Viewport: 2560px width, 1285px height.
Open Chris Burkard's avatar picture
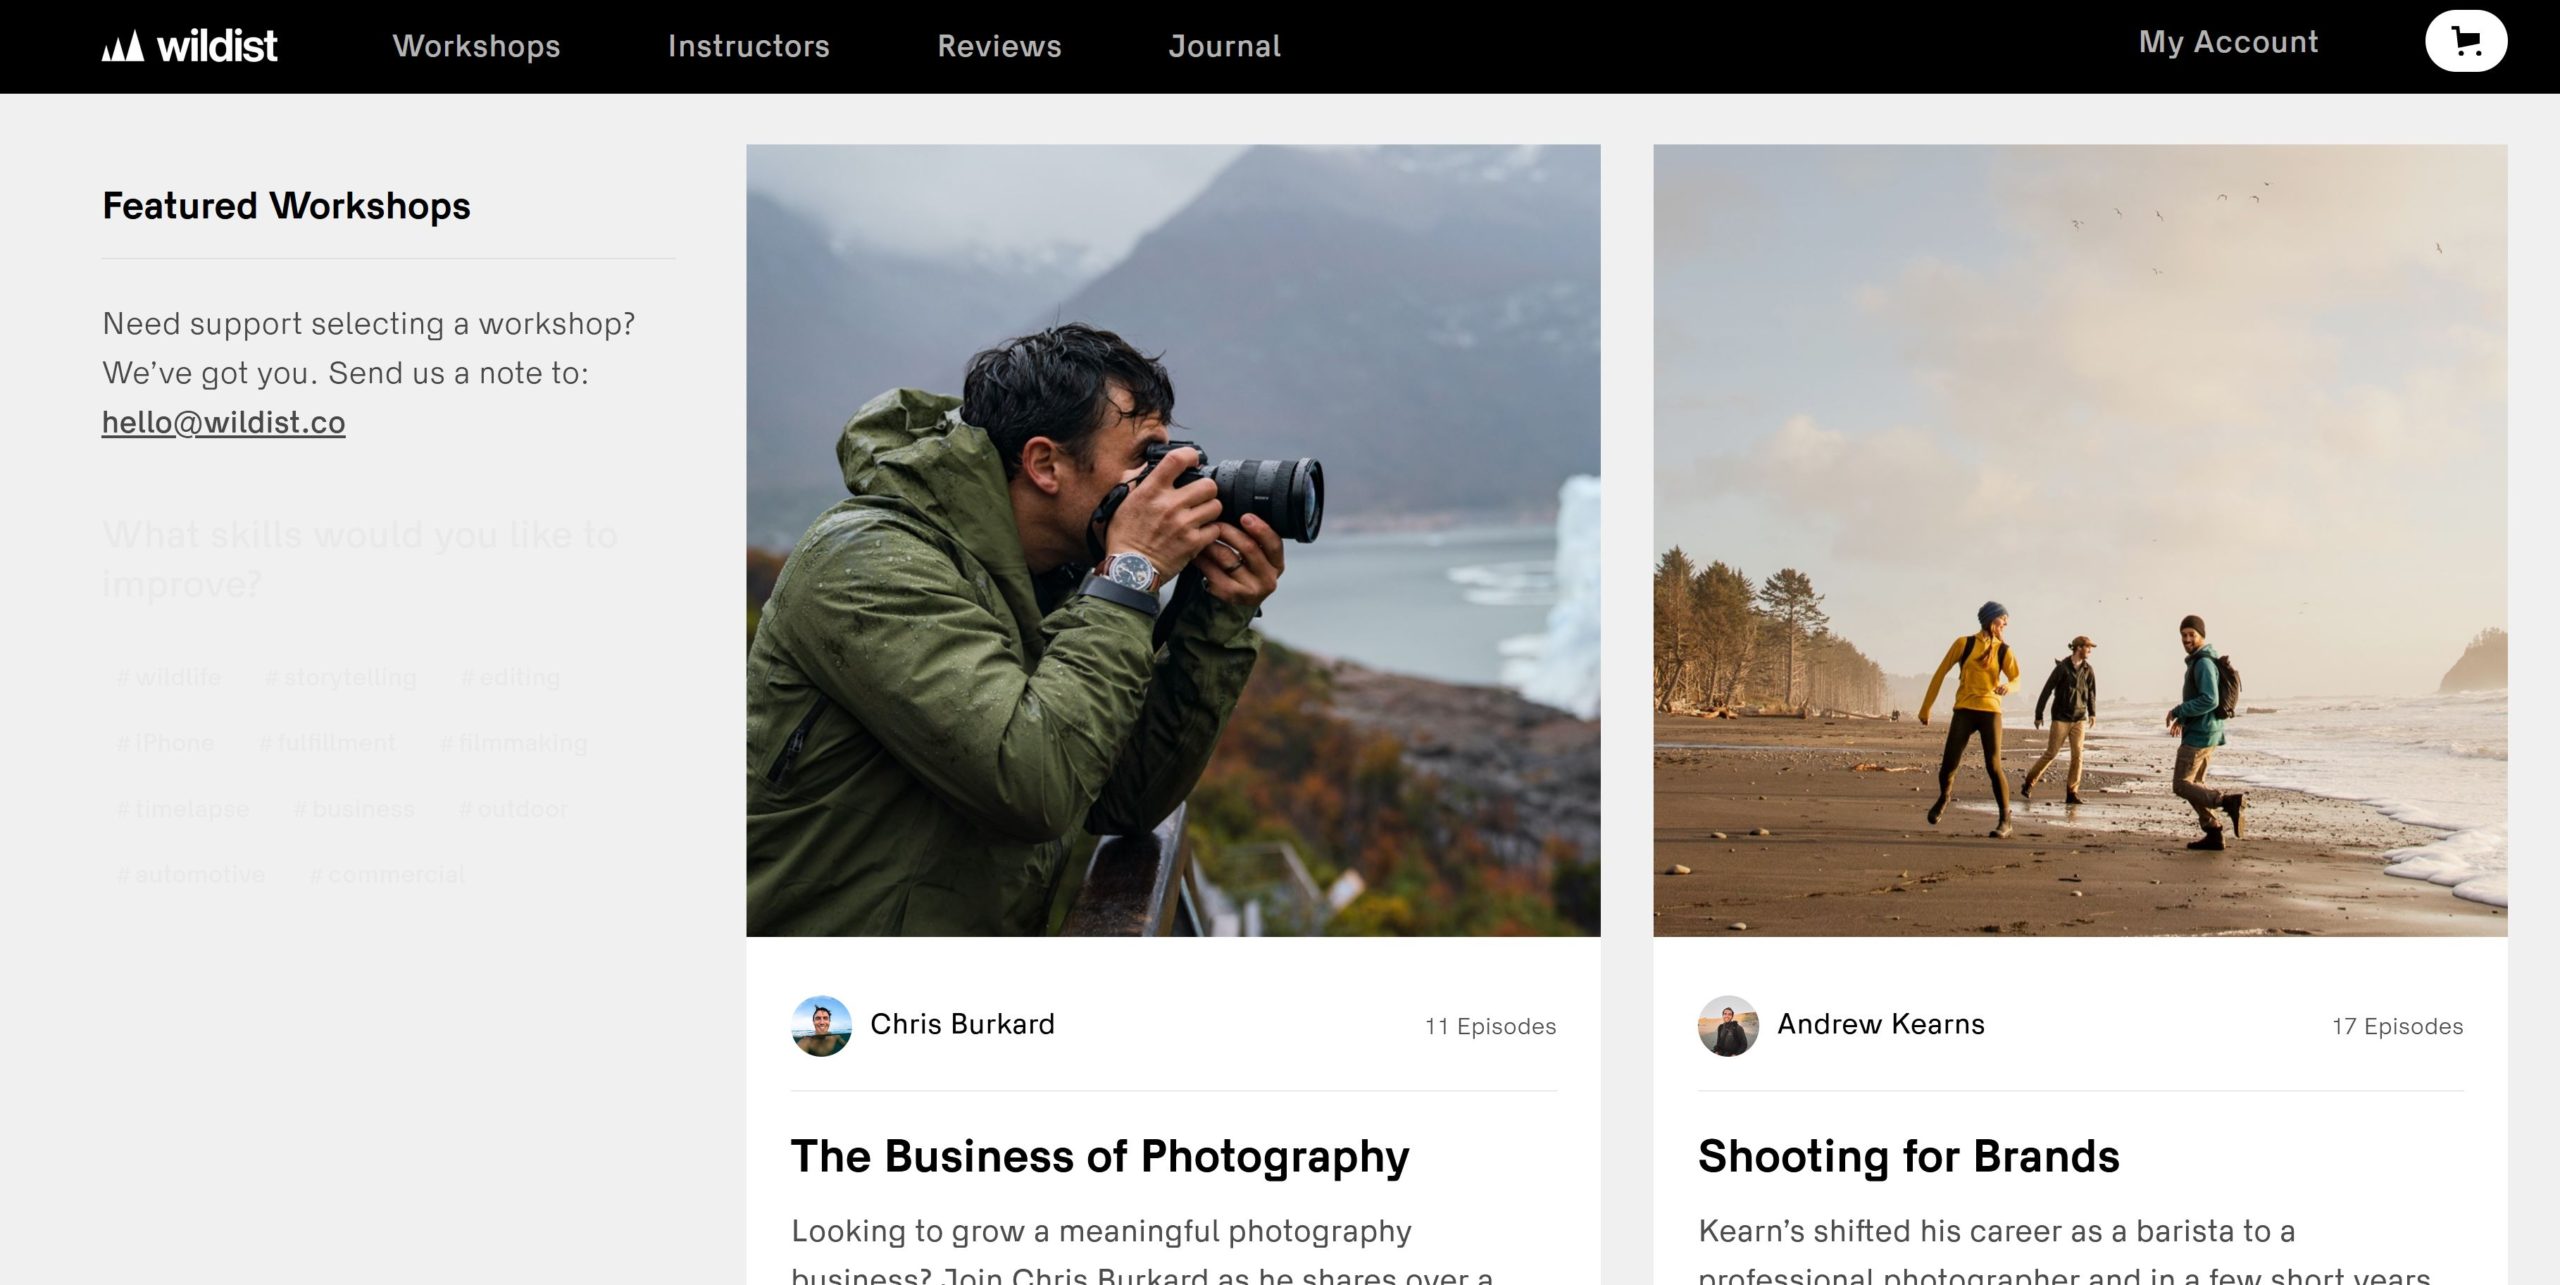[821, 1025]
